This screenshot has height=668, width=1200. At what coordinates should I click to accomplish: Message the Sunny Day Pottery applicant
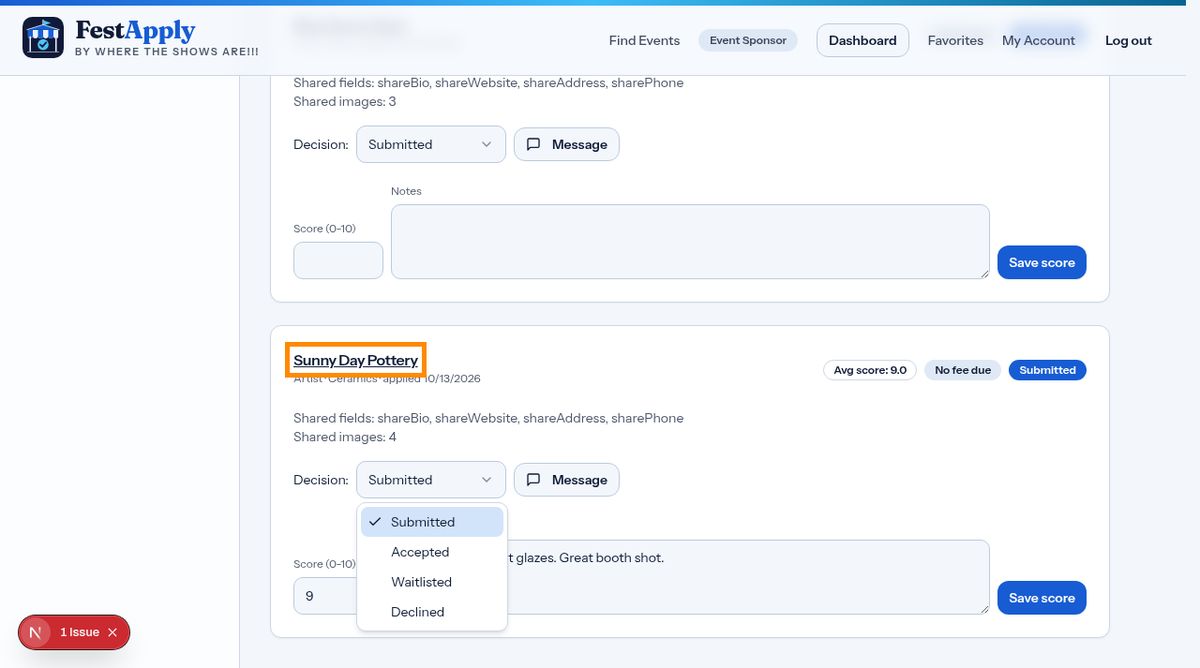tap(567, 480)
